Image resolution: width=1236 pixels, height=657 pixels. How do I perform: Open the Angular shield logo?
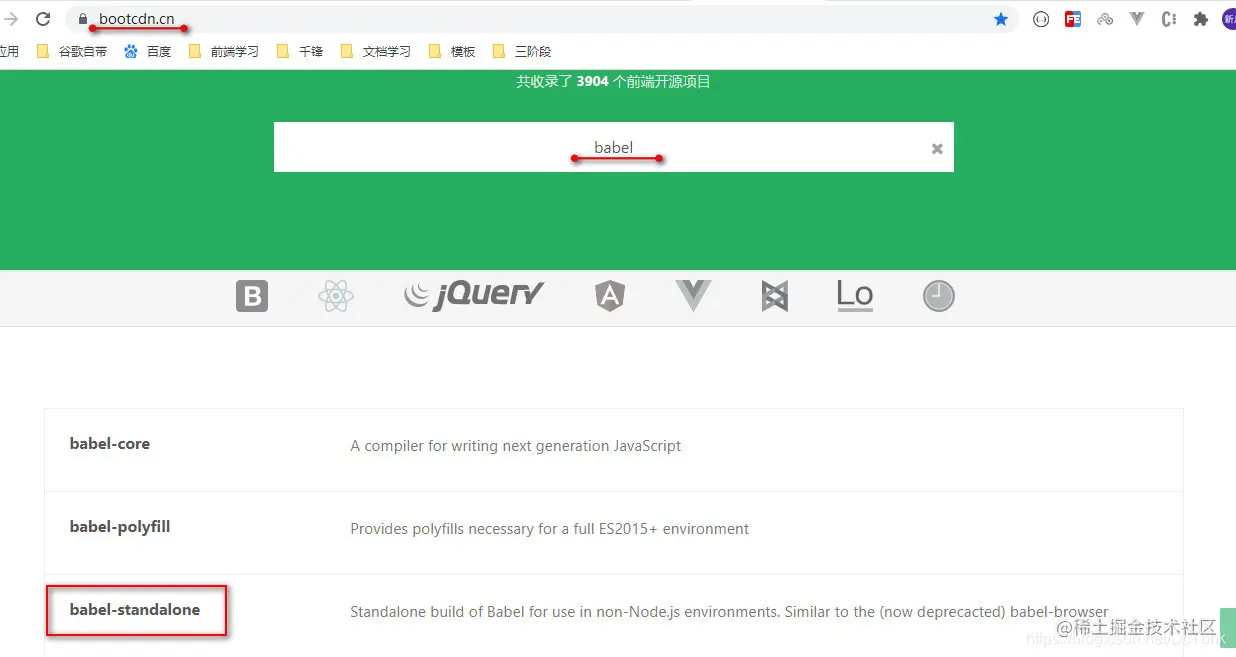click(610, 296)
